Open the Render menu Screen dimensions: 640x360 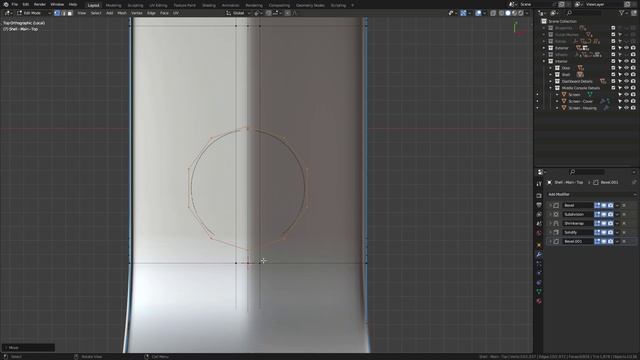point(40,4)
